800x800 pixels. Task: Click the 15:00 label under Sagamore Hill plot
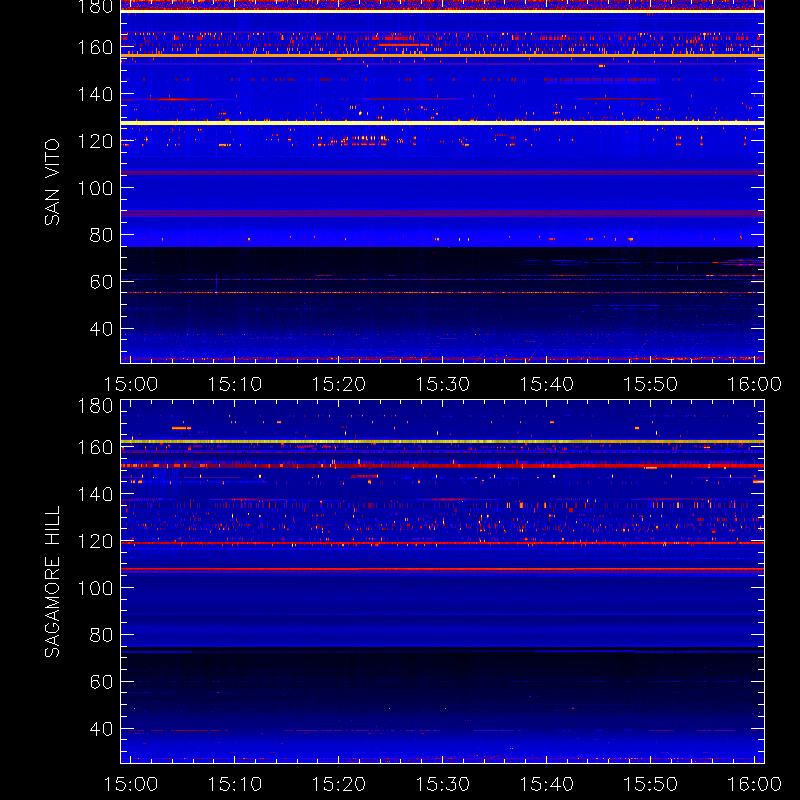(131, 784)
